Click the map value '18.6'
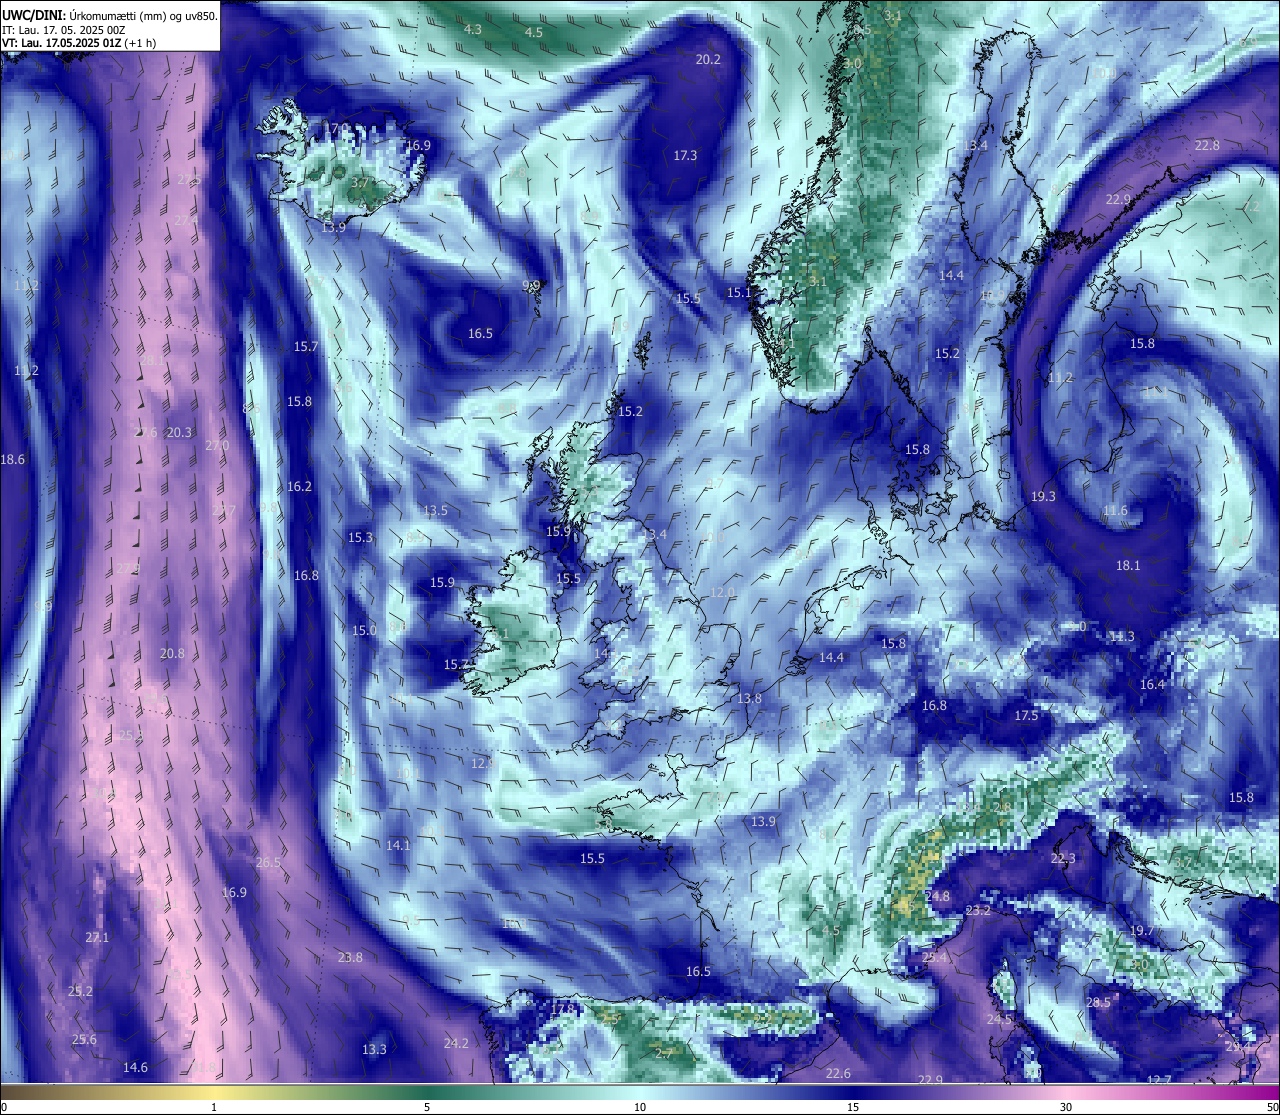 click(x=12, y=460)
